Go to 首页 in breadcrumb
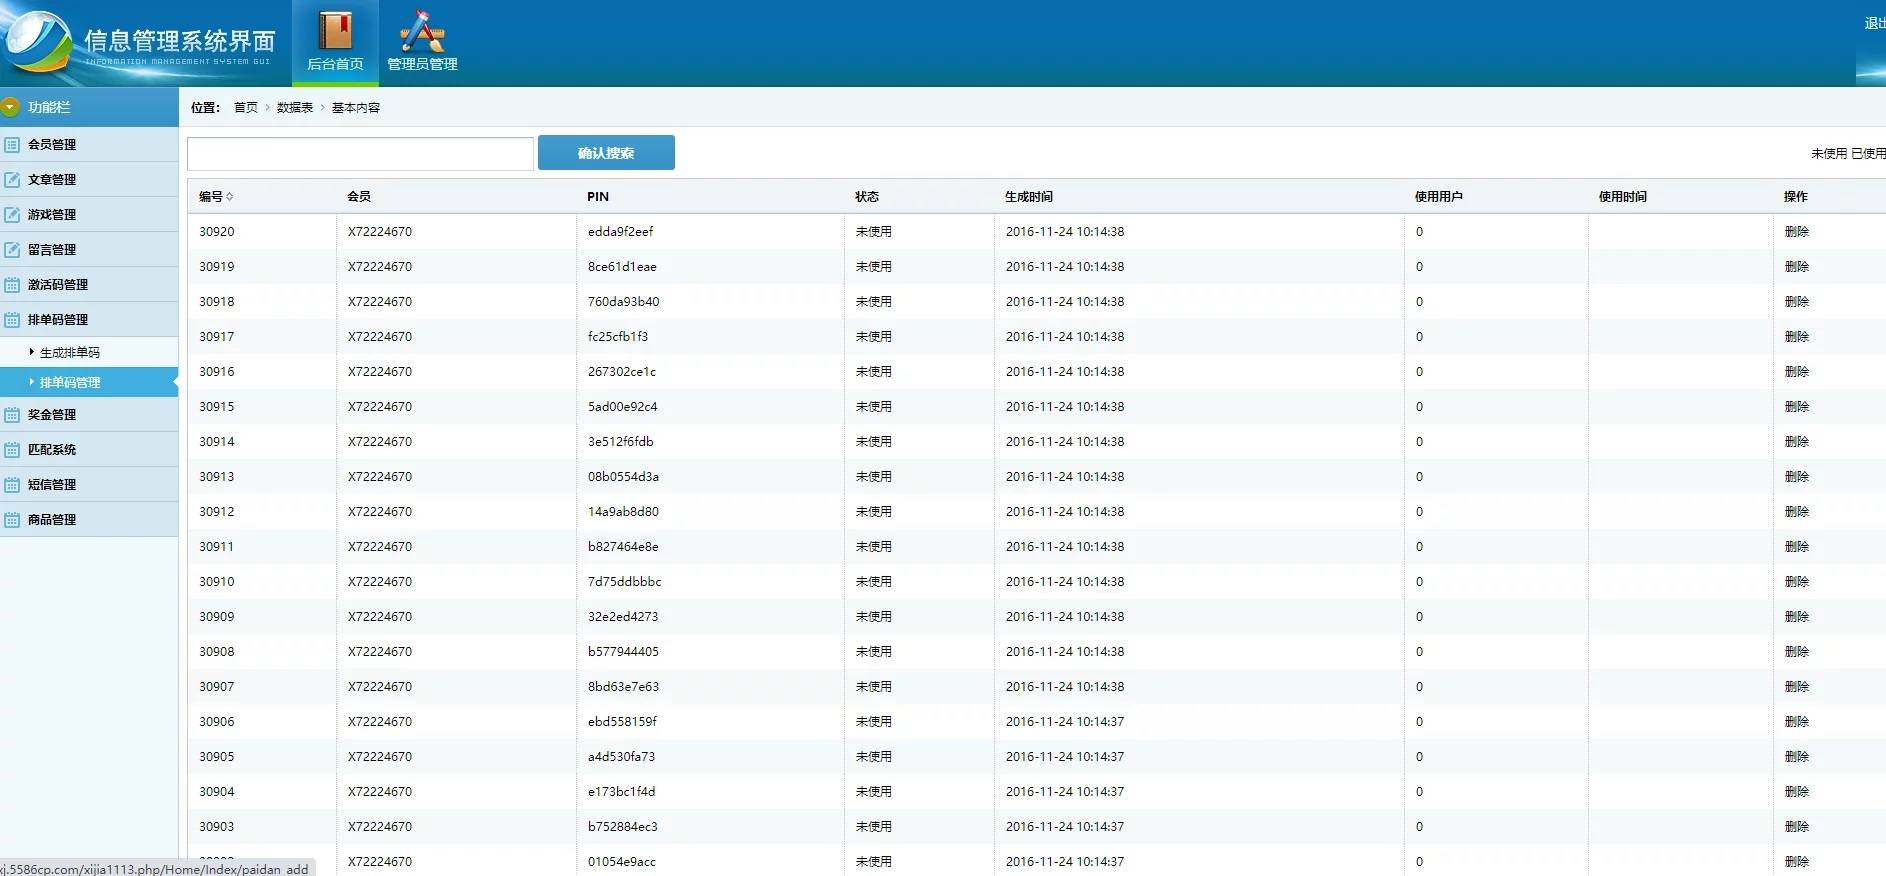1886x876 pixels. click(x=245, y=108)
